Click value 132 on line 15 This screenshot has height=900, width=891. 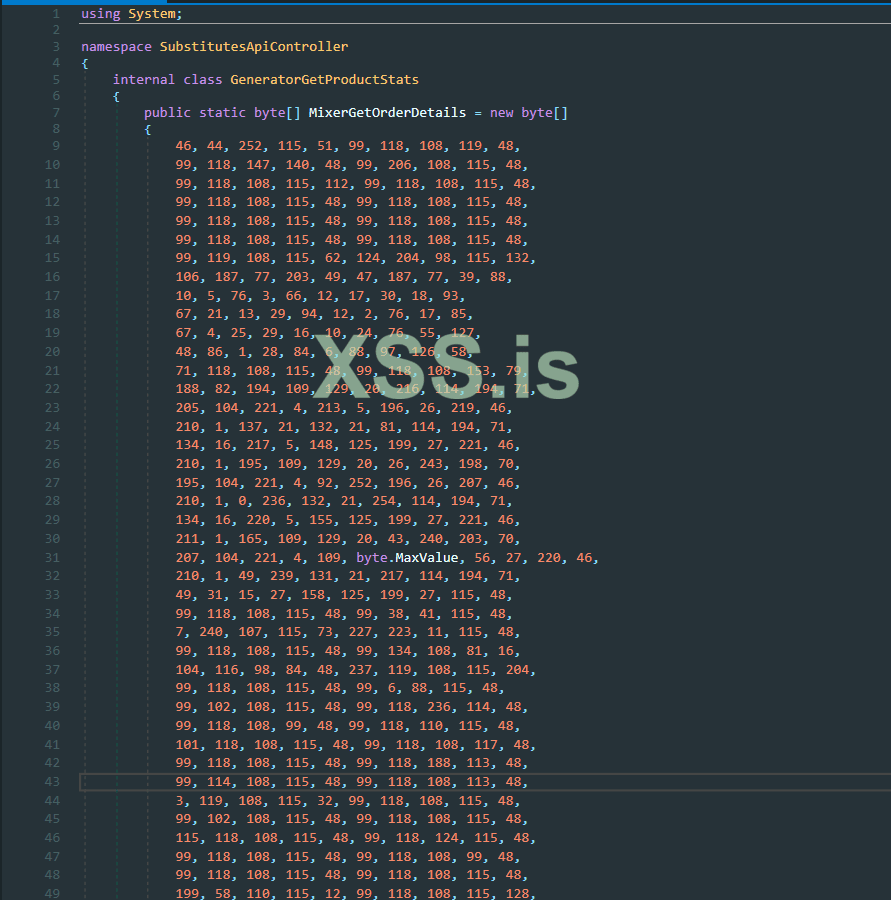click(x=517, y=258)
